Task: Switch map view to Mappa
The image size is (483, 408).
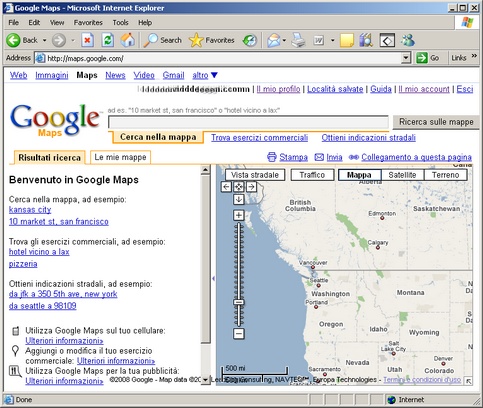Action: (x=359, y=175)
